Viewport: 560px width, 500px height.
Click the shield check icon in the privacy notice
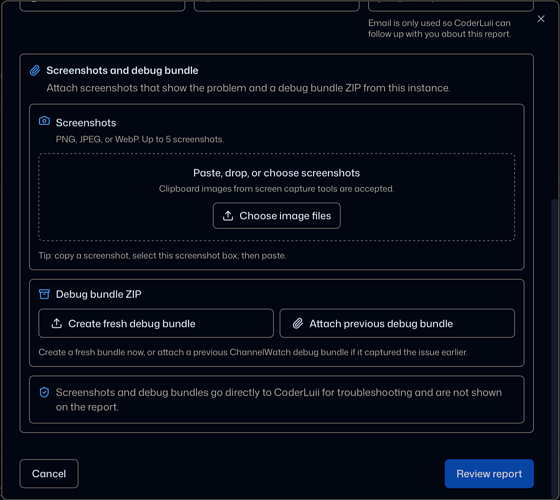coord(44,392)
